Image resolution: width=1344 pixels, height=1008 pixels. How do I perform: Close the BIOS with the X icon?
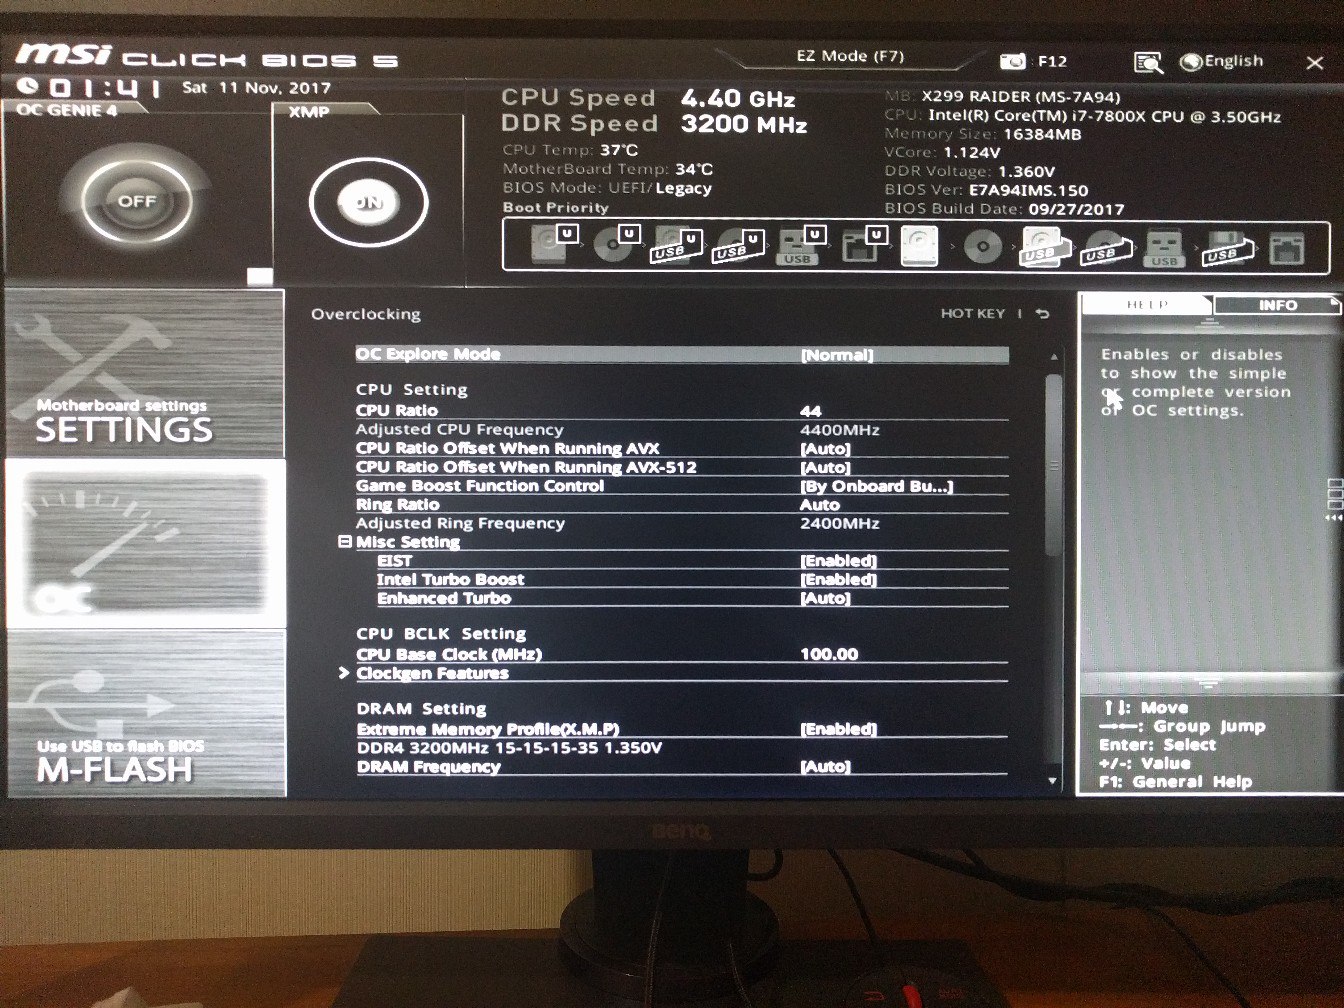pos(1315,63)
